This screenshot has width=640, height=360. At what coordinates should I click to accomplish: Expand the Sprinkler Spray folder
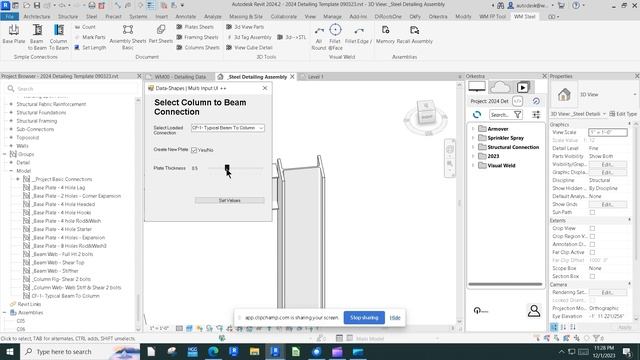pyautogui.click(x=473, y=138)
